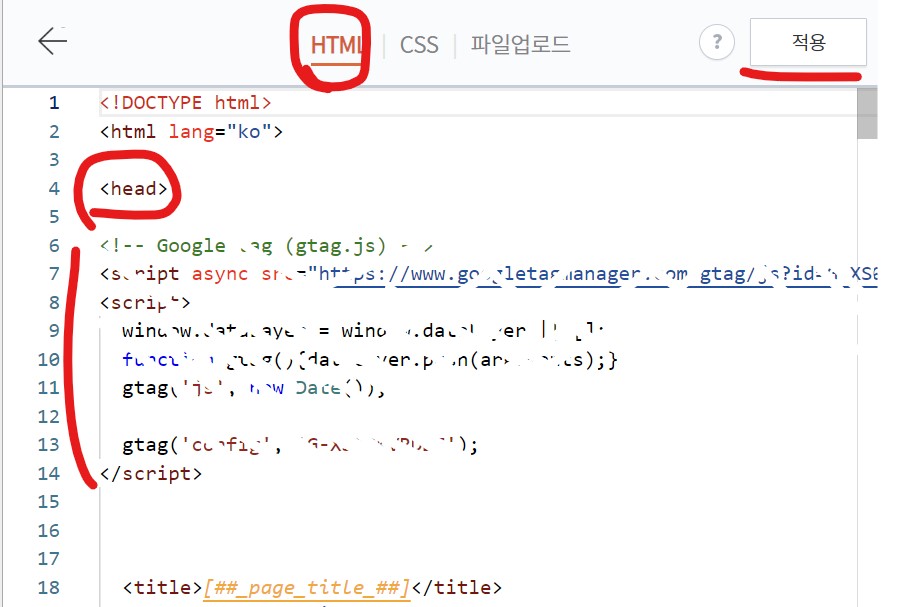Click the gtag('js', new Date()) line

tap(254, 388)
